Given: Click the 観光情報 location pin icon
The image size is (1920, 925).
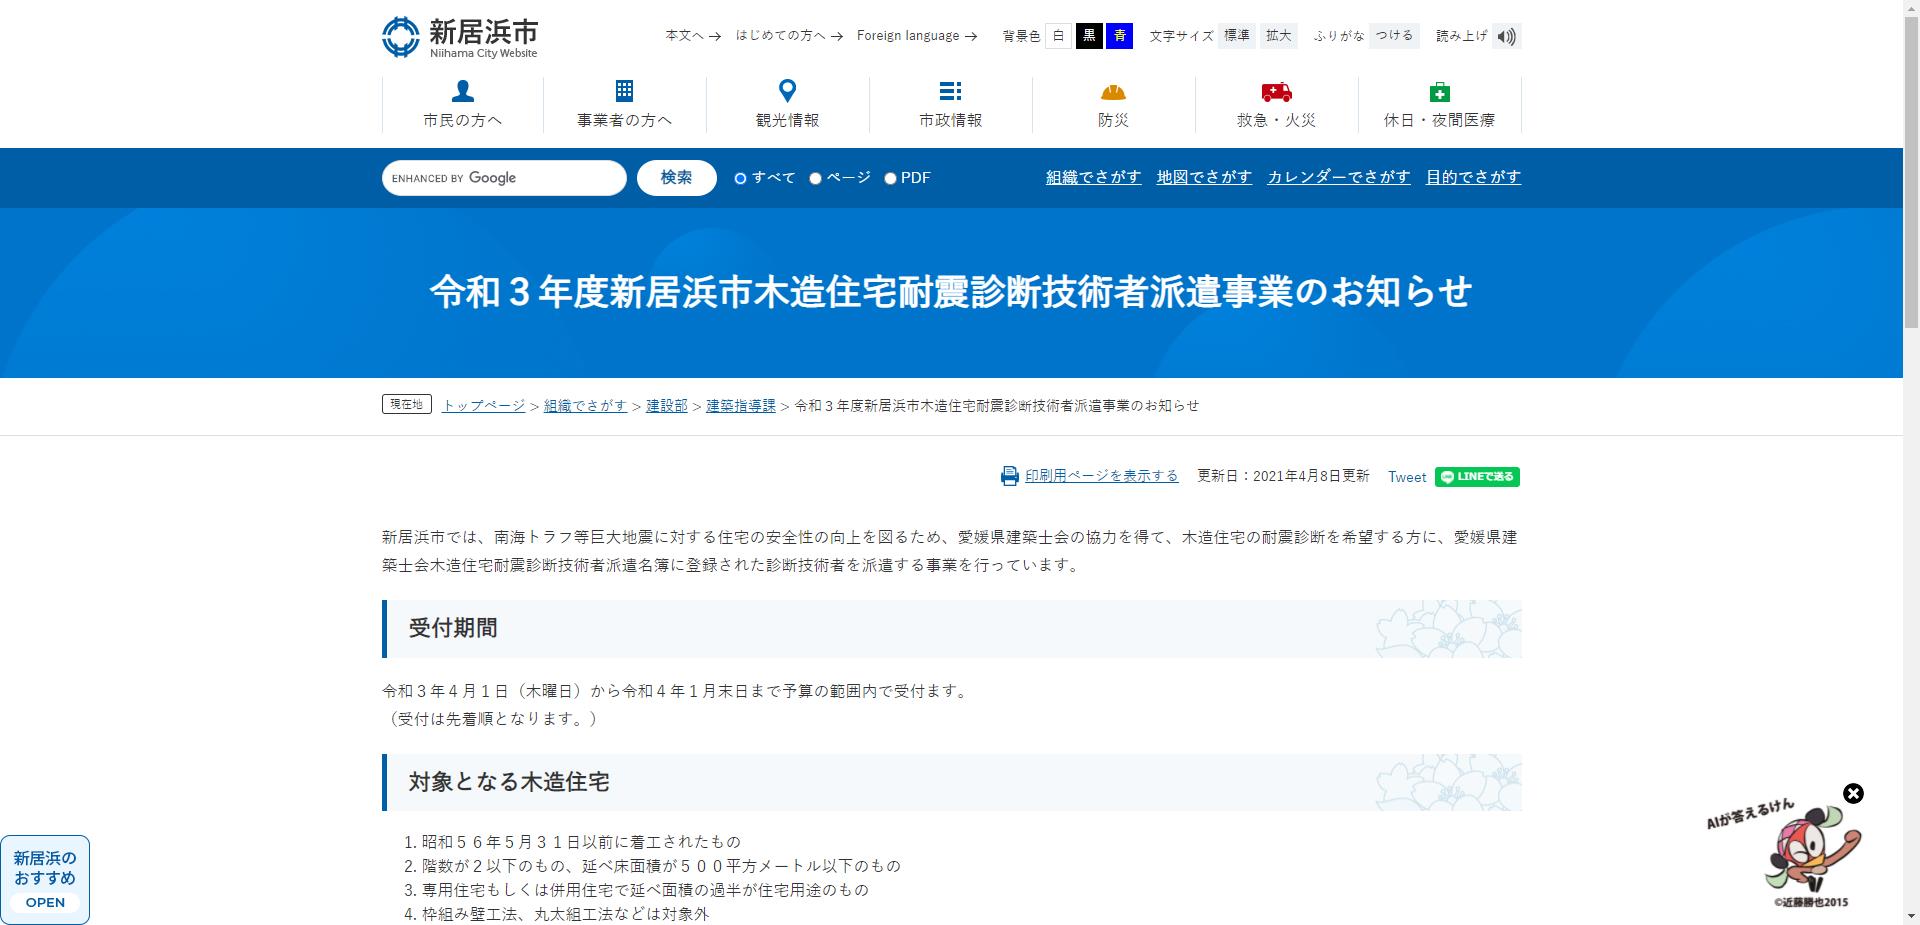Looking at the screenshot, I should 788,92.
